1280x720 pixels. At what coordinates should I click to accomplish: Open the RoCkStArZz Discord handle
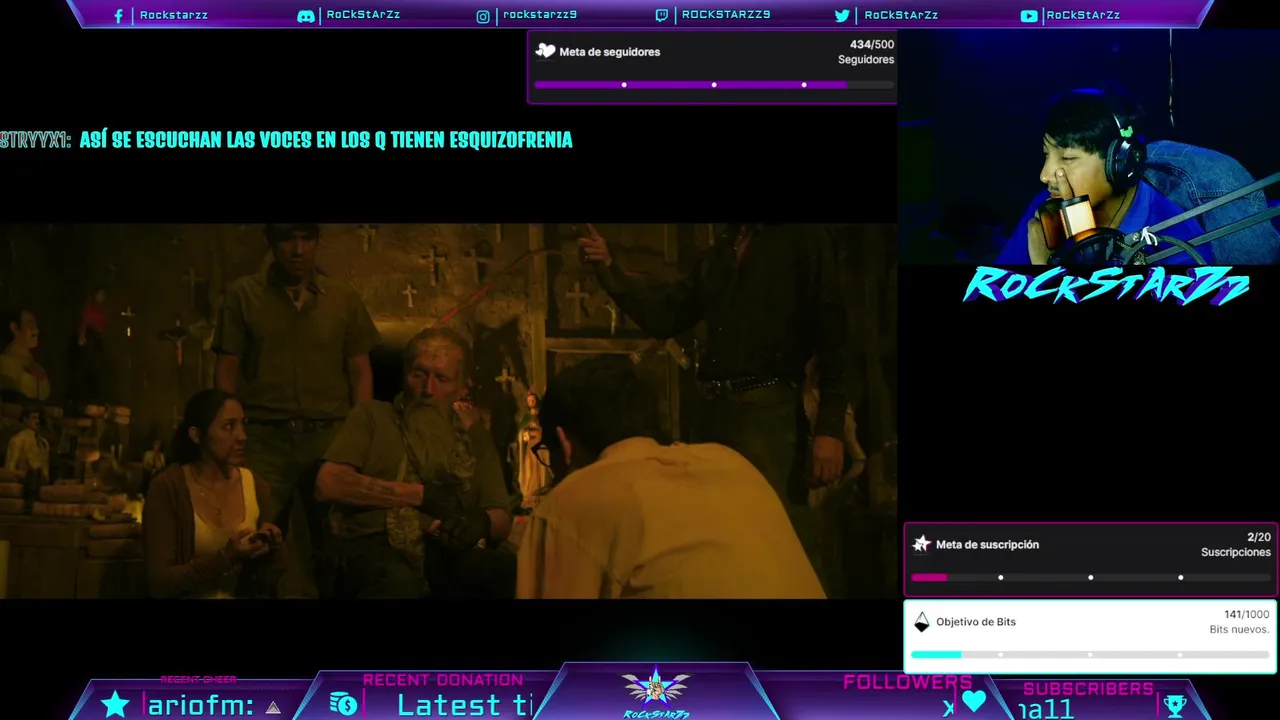tap(363, 15)
